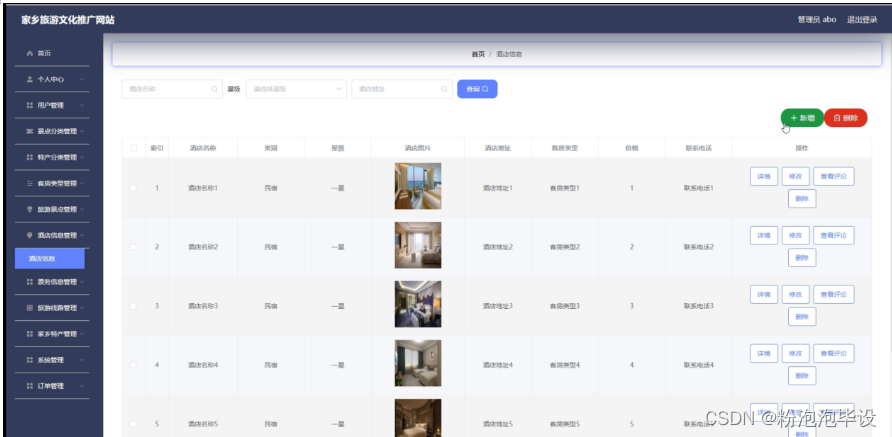Click 查看评论 for 酒店名称4
Viewport: 892px width, 437px height.
click(833, 353)
